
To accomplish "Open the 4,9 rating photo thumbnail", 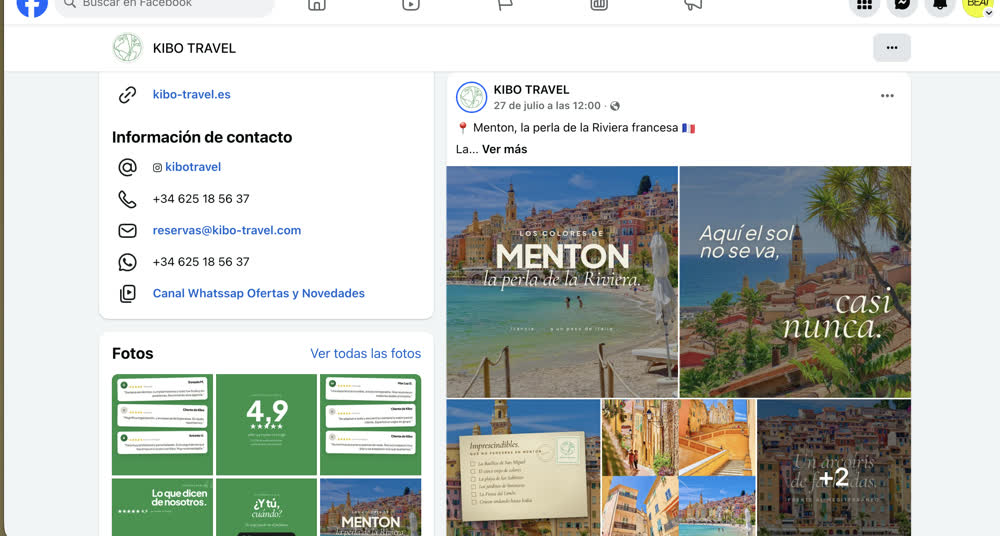I will pos(267,424).
